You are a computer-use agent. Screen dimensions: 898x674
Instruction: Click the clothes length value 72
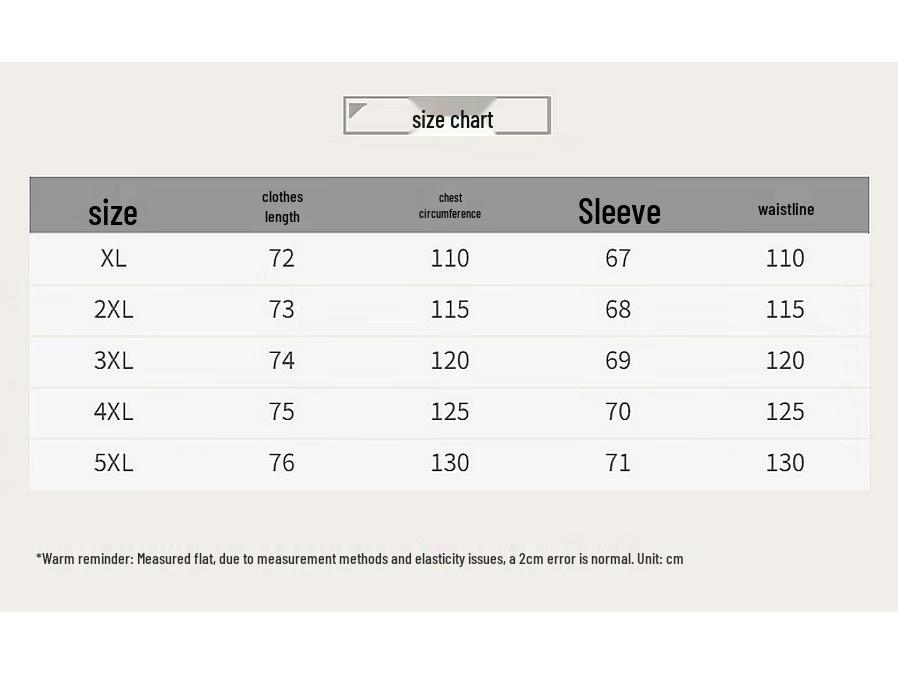pyautogui.click(x=282, y=258)
